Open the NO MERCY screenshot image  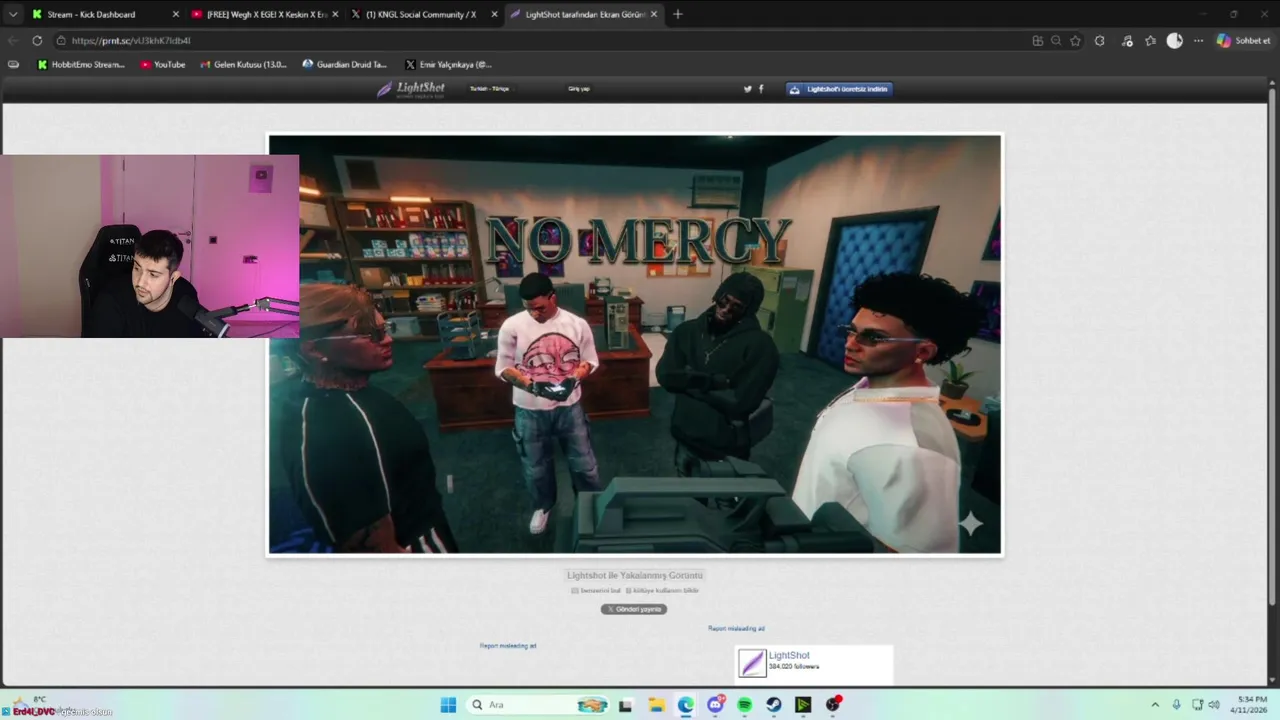pos(635,344)
